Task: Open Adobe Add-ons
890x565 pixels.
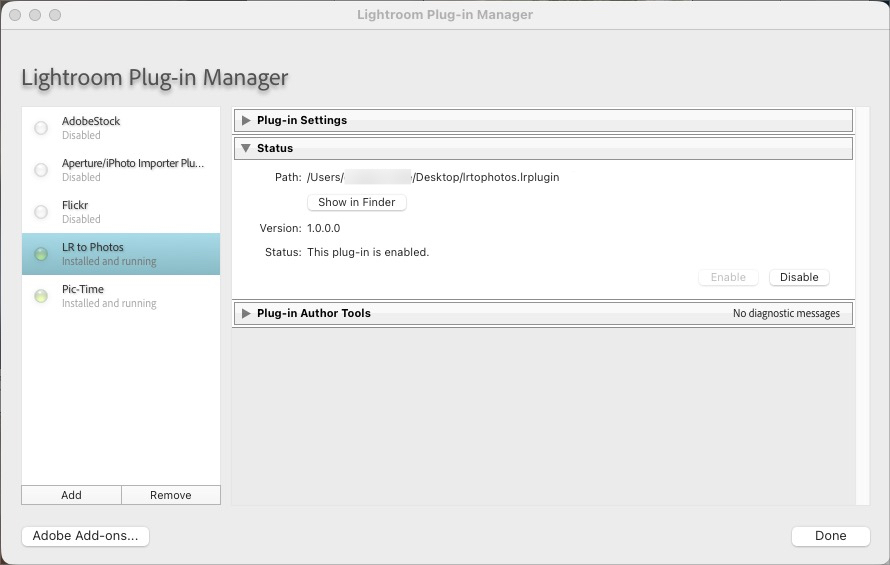Action: coord(85,536)
